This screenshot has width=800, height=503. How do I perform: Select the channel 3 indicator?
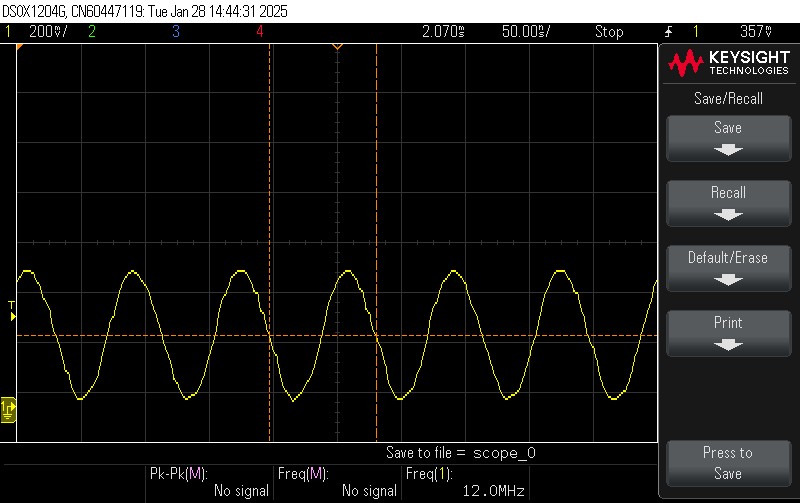pyautogui.click(x=176, y=32)
